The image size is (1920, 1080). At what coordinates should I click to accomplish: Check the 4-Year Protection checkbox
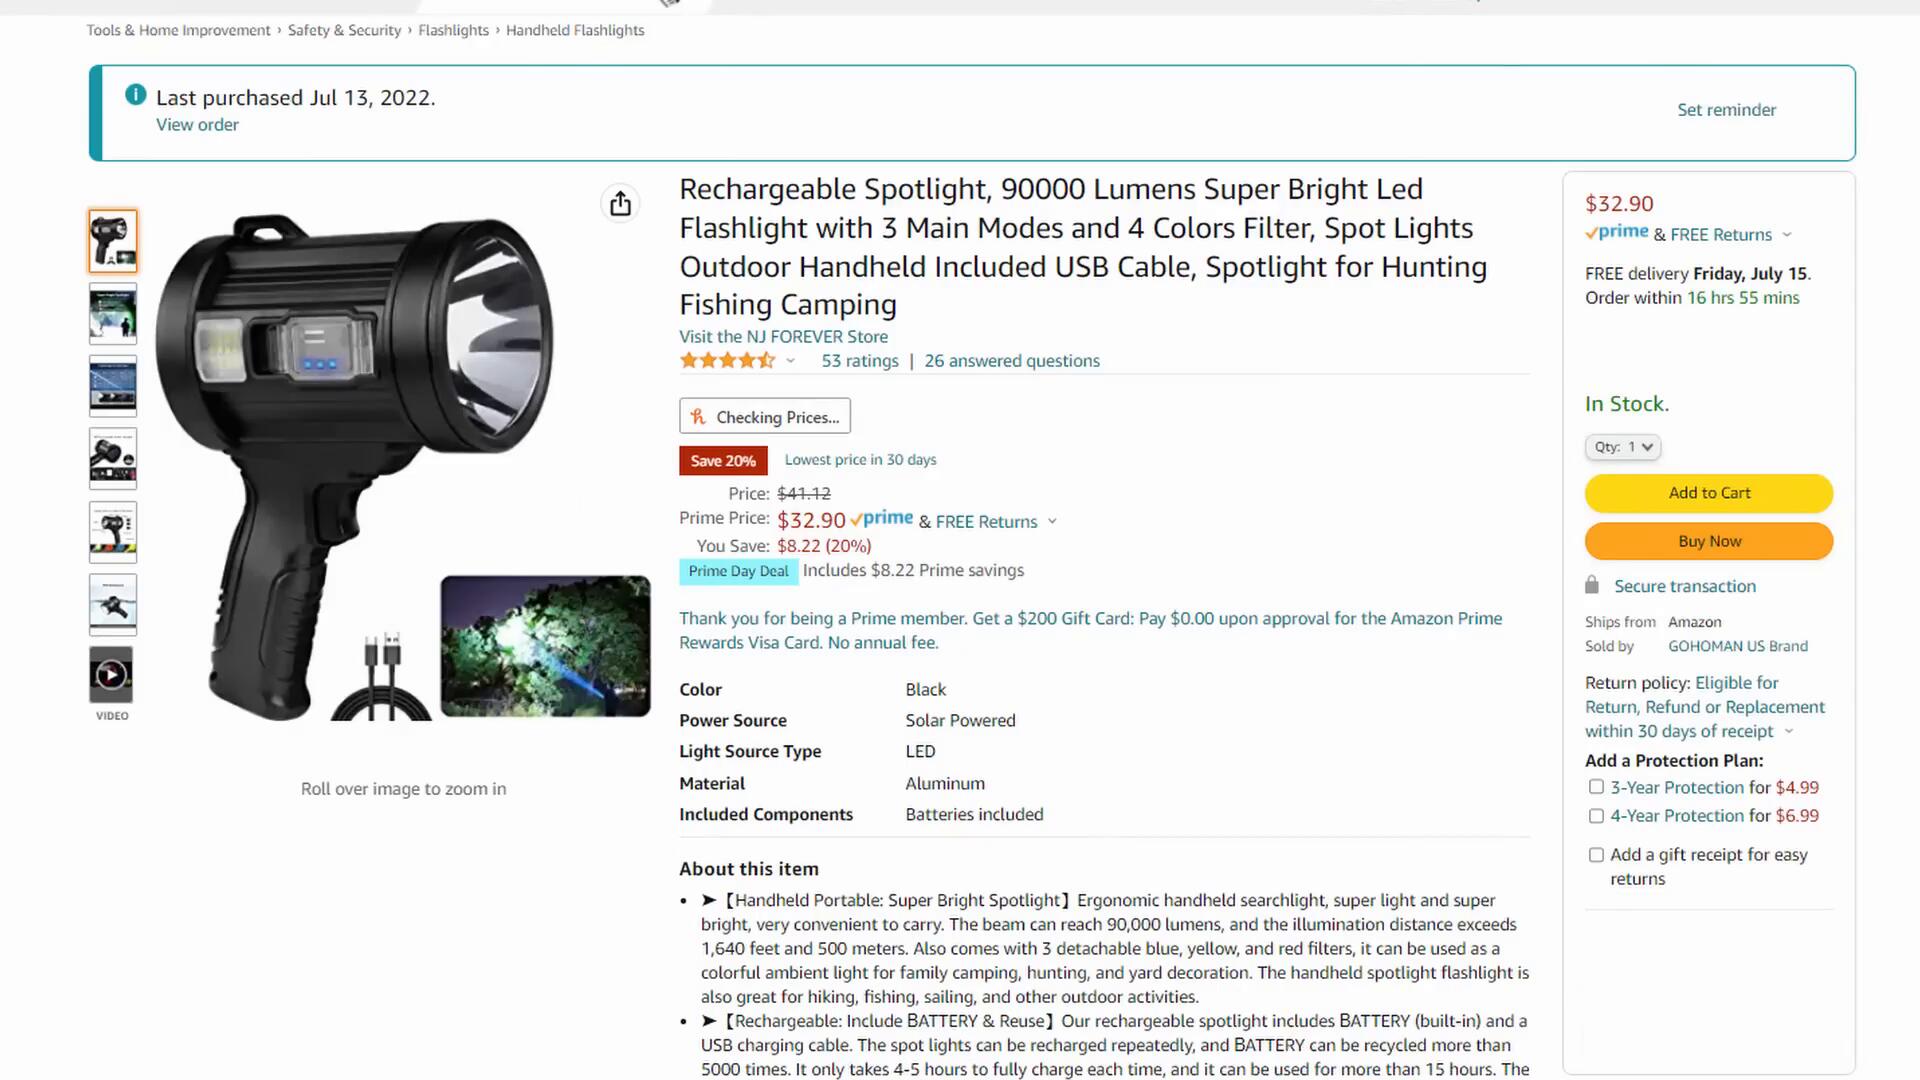(1596, 816)
